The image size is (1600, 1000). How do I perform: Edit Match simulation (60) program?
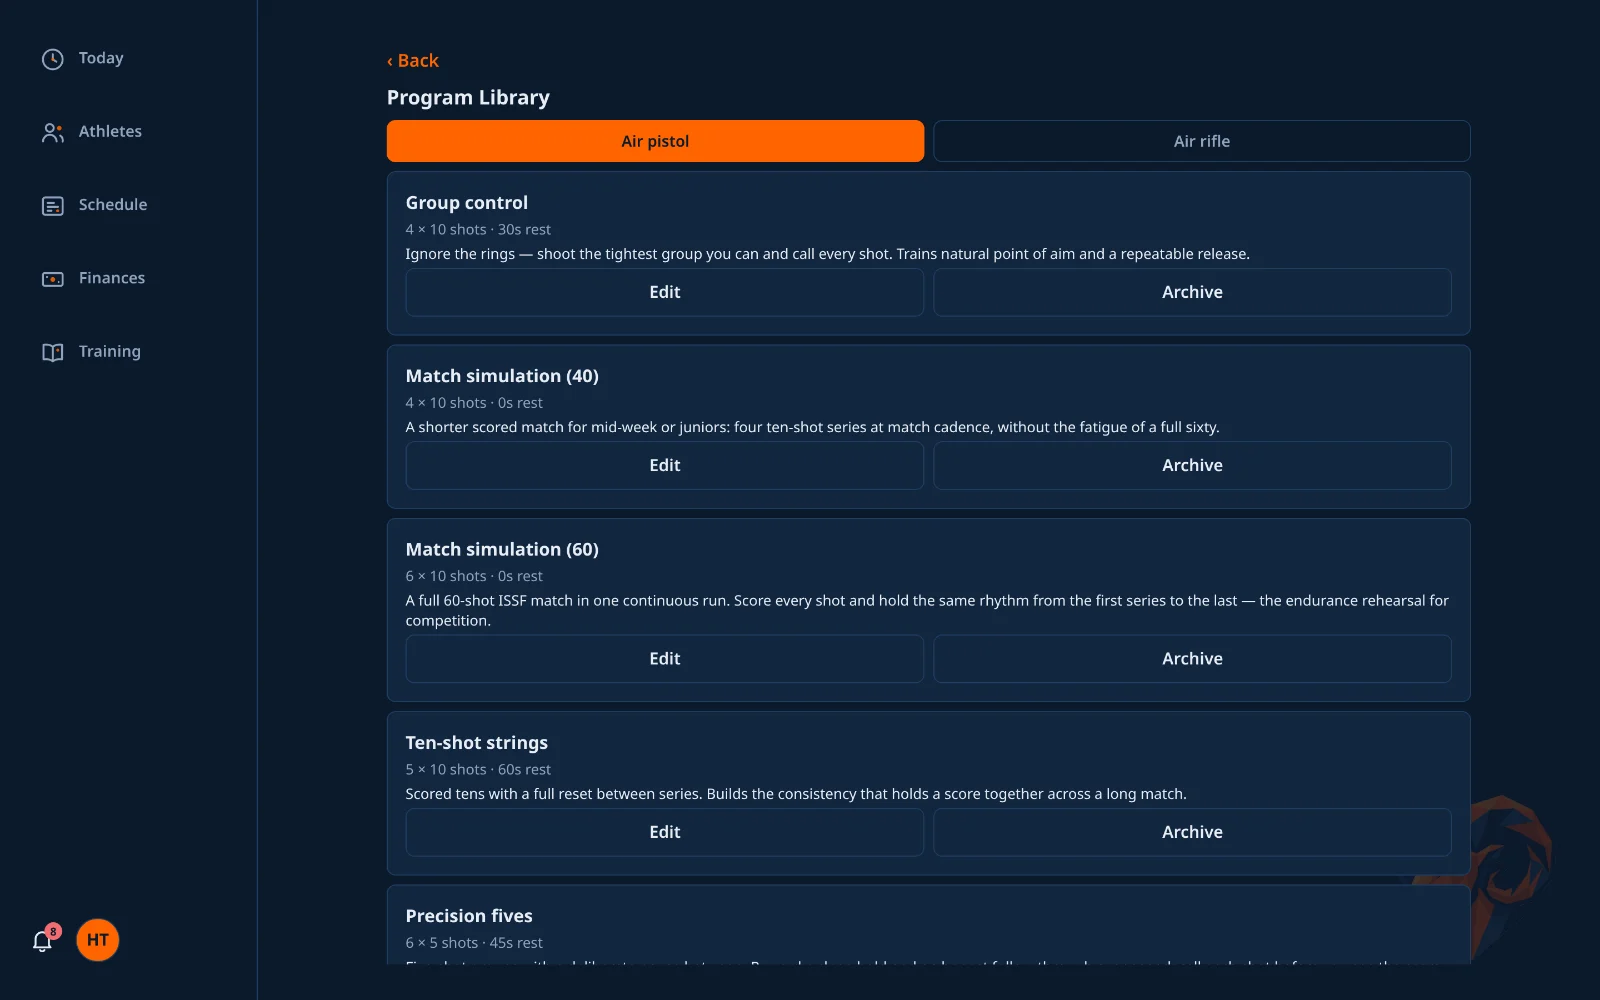click(x=665, y=659)
